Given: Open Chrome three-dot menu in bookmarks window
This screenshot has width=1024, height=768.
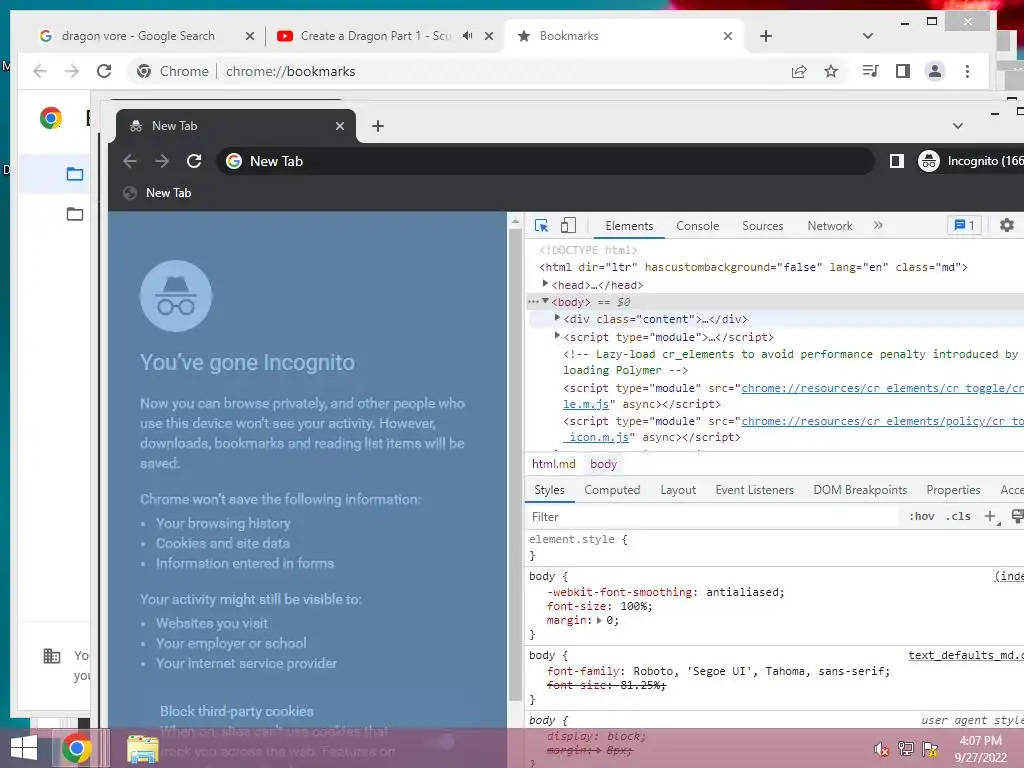Looking at the screenshot, I should click(x=967, y=71).
